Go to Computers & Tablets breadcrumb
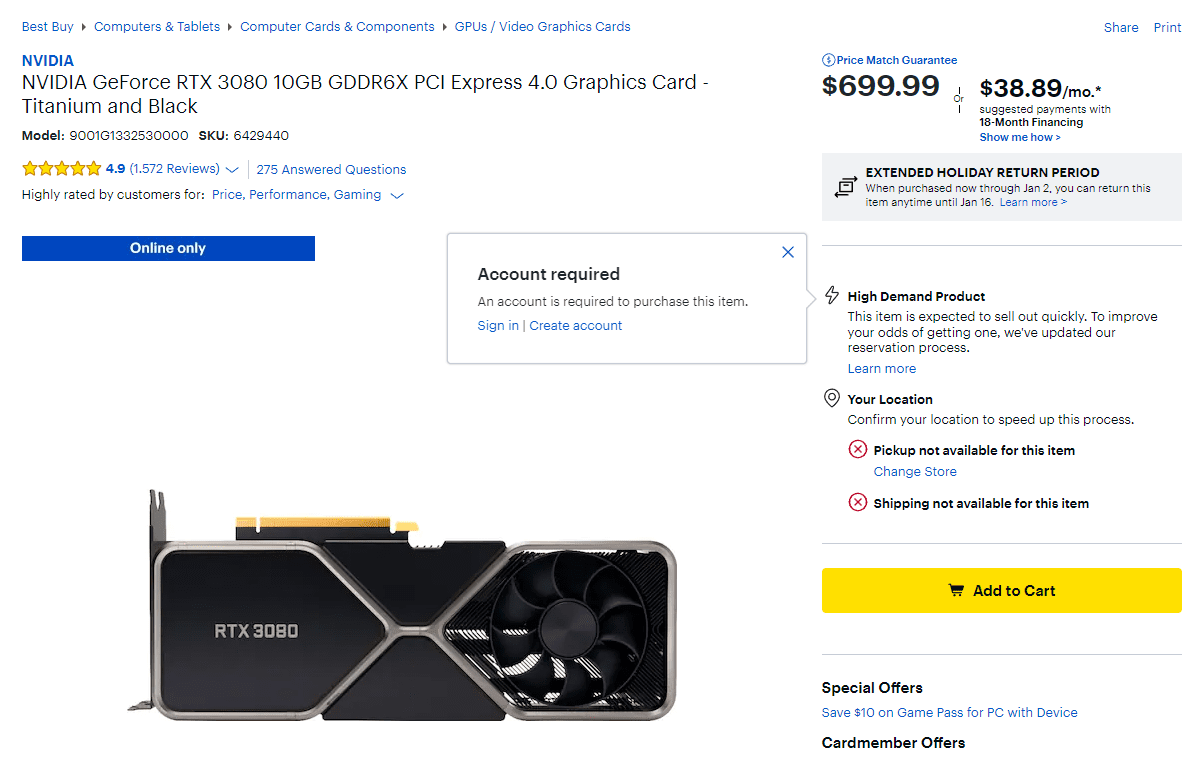 [157, 27]
